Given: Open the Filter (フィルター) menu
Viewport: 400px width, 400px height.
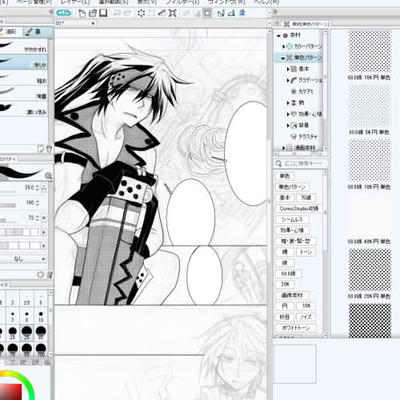Looking at the screenshot, I should [183, 2].
